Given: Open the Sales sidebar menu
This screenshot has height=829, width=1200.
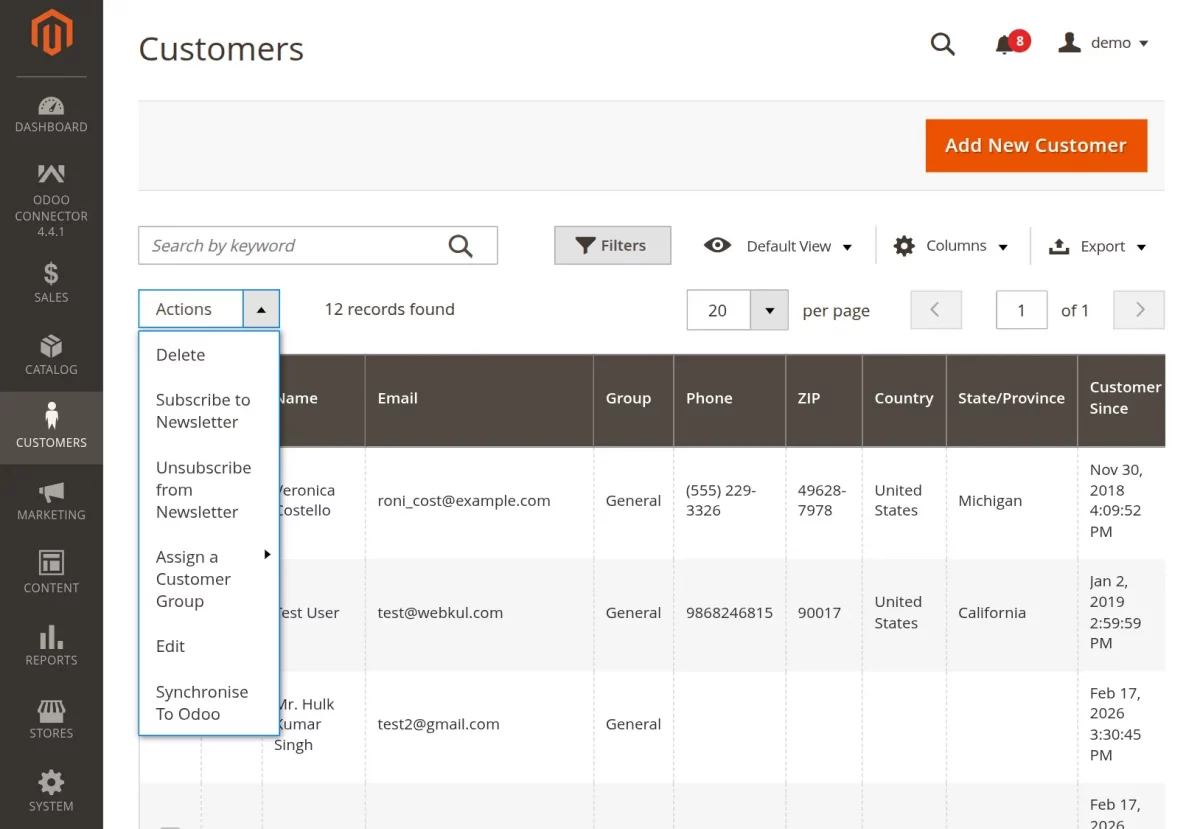Looking at the screenshot, I should (x=51, y=282).
